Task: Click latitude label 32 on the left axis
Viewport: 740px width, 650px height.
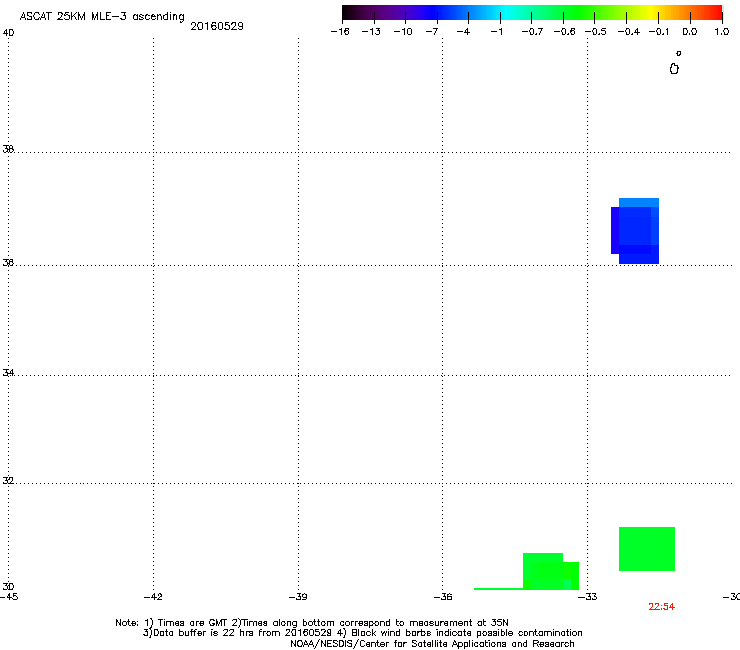Action: click(x=8, y=481)
